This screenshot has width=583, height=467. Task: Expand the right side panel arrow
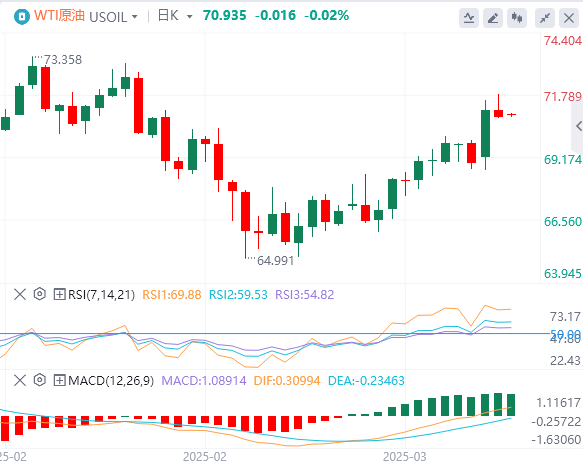coord(578,126)
